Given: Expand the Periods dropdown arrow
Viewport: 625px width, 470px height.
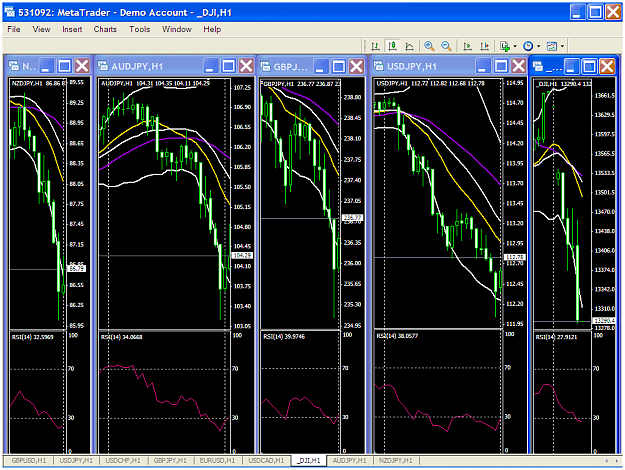Looking at the screenshot, I should tap(539, 46).
